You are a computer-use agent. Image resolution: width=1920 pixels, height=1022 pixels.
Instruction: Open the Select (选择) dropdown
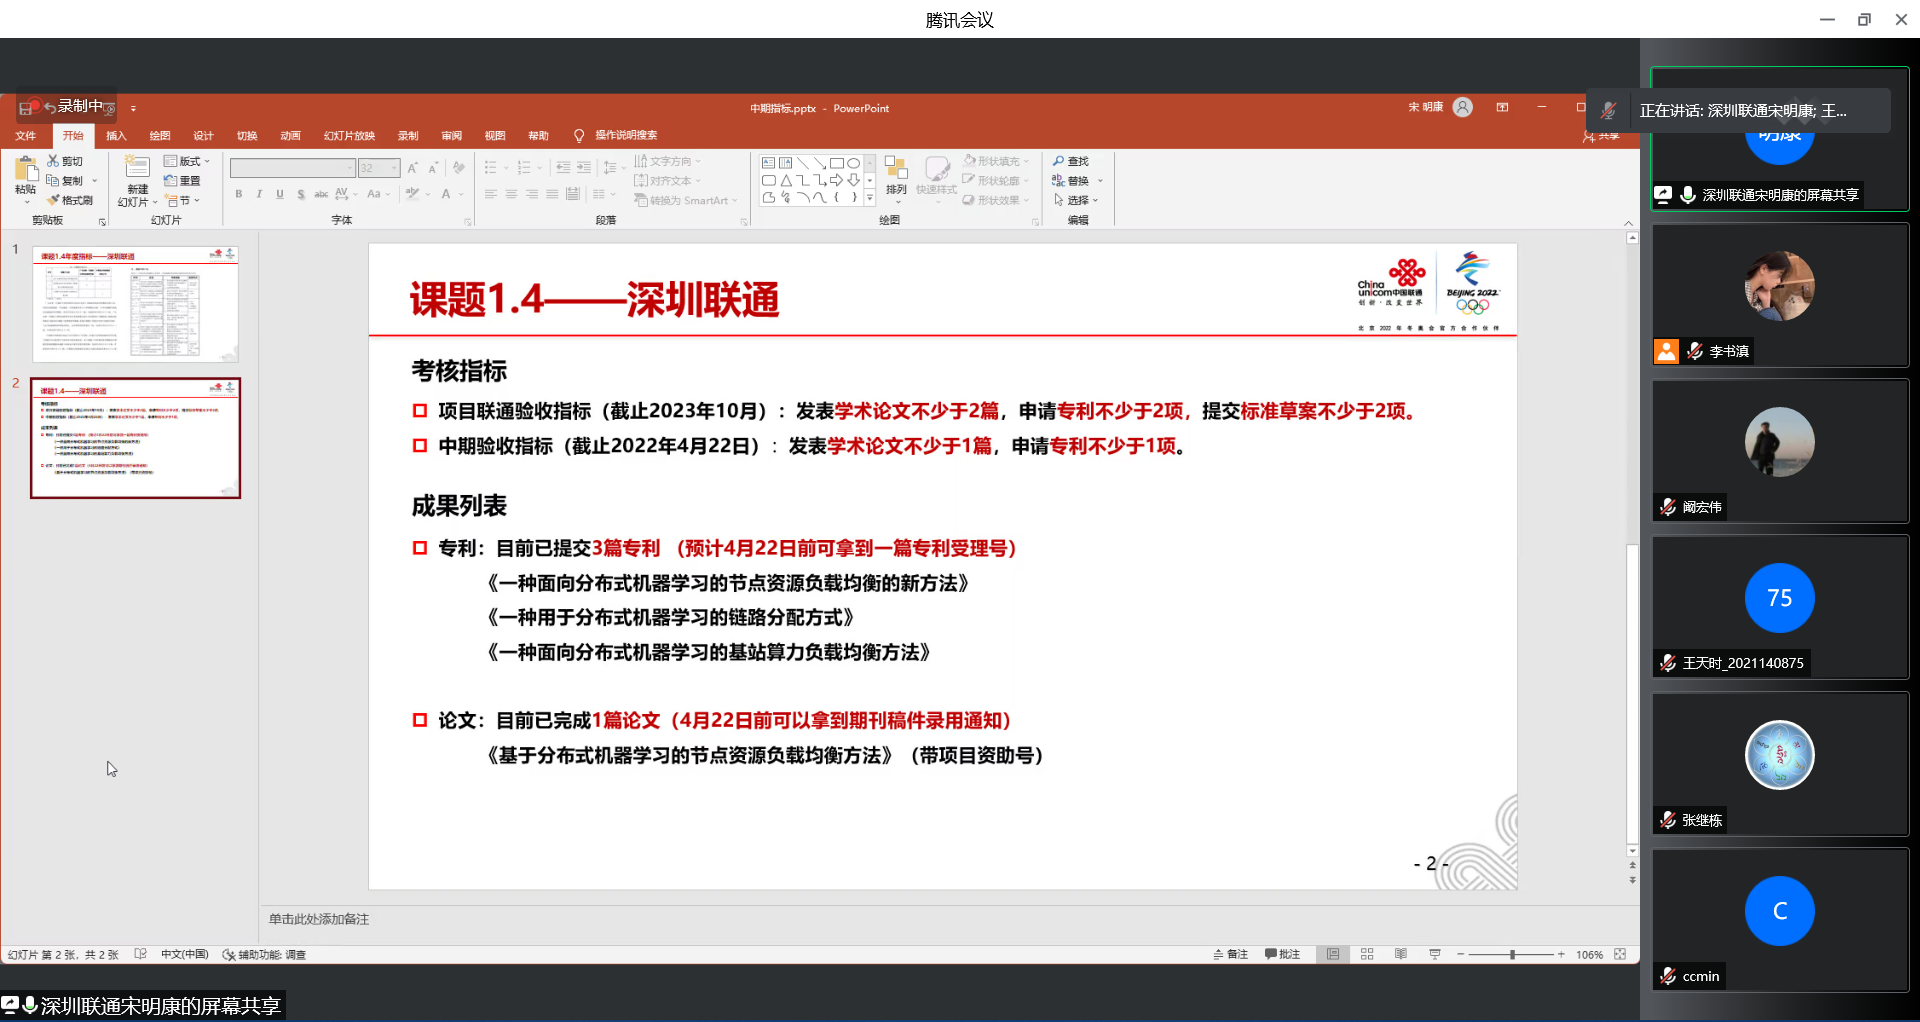[1076, 200]
